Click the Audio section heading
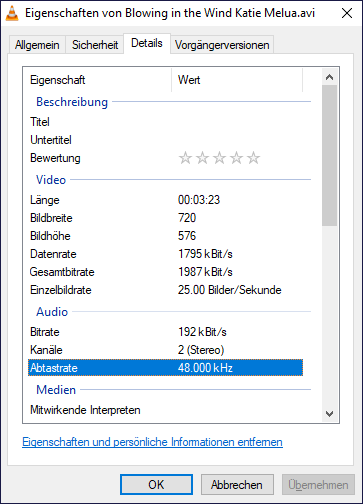363x504 pixels. click(52, 312)
